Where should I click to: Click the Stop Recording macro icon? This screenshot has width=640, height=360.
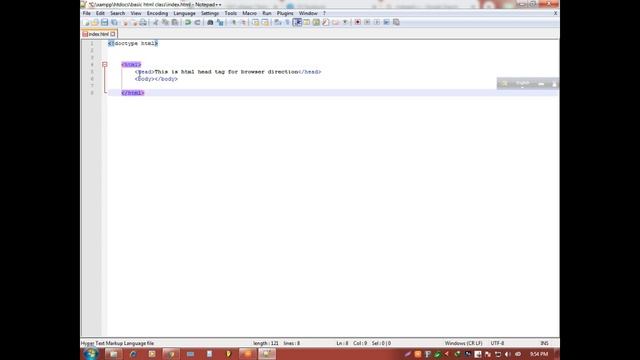tap(367, 22)
